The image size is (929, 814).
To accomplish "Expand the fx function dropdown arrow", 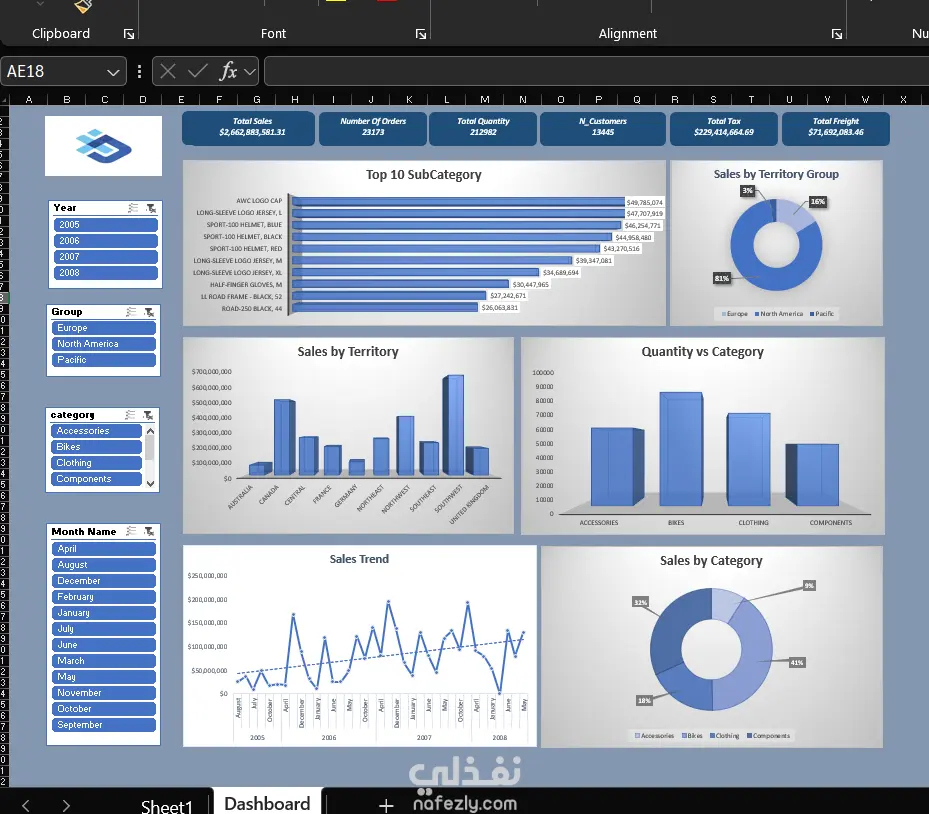I will (x=250, y=72).
